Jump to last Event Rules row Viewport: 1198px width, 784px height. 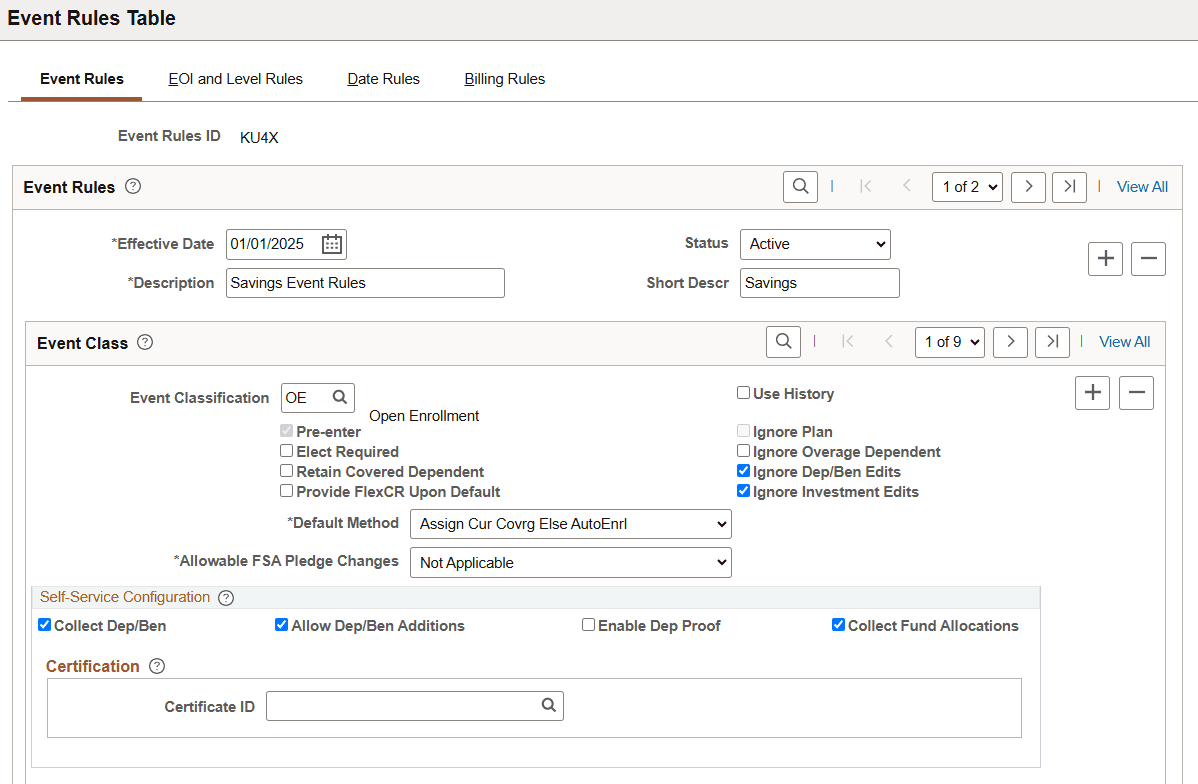coord(1069,187)
